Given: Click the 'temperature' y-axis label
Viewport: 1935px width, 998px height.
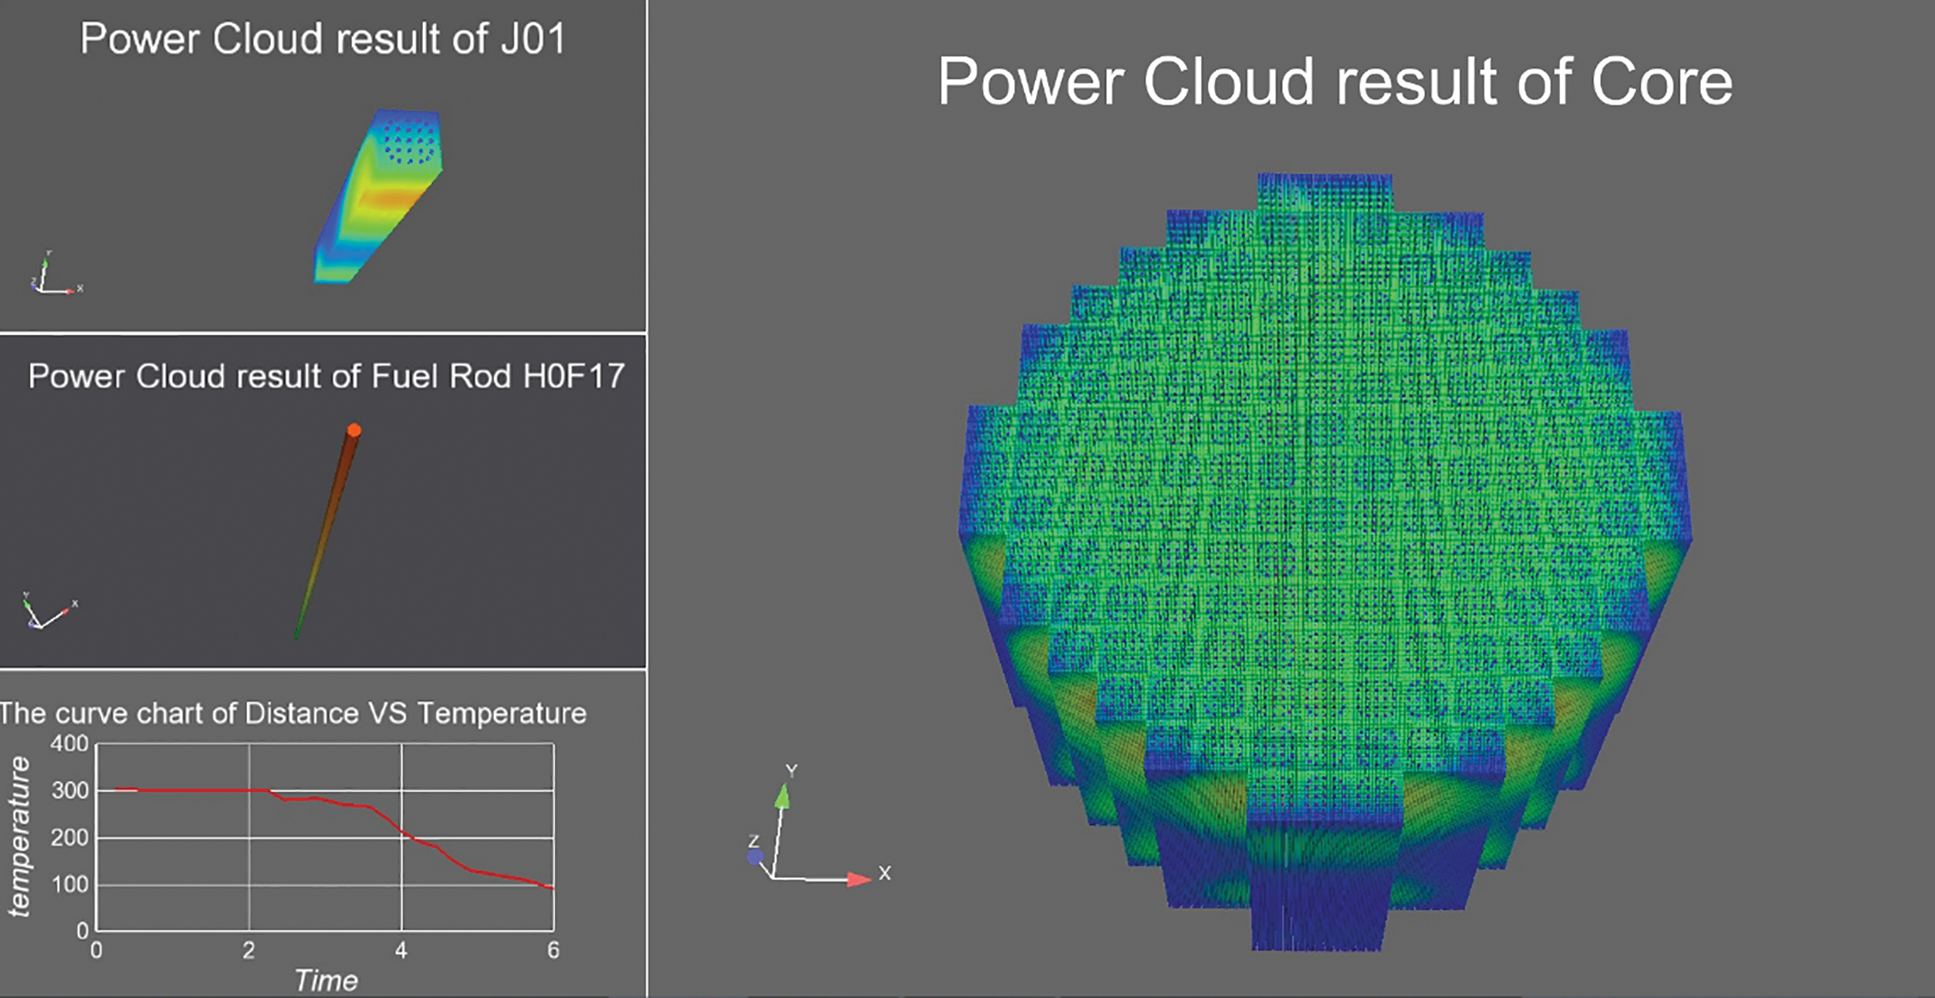Looking at the screenshot, I should 19,836.
